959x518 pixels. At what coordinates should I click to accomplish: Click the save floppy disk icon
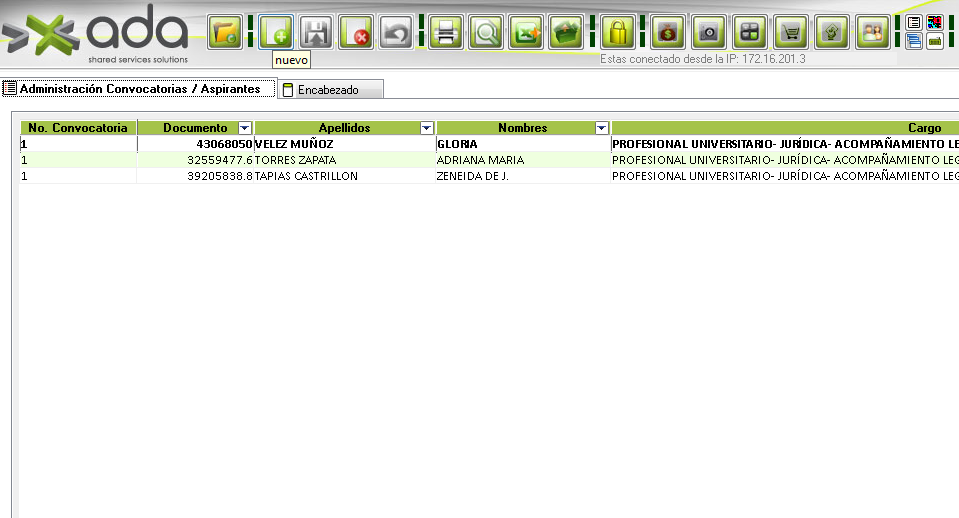[316, 32]
